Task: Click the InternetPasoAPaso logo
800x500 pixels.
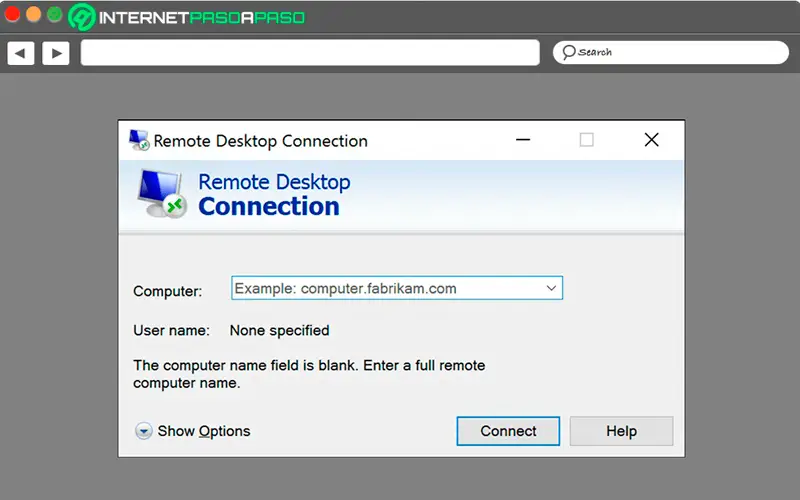Action: click(x=187, y=17)
